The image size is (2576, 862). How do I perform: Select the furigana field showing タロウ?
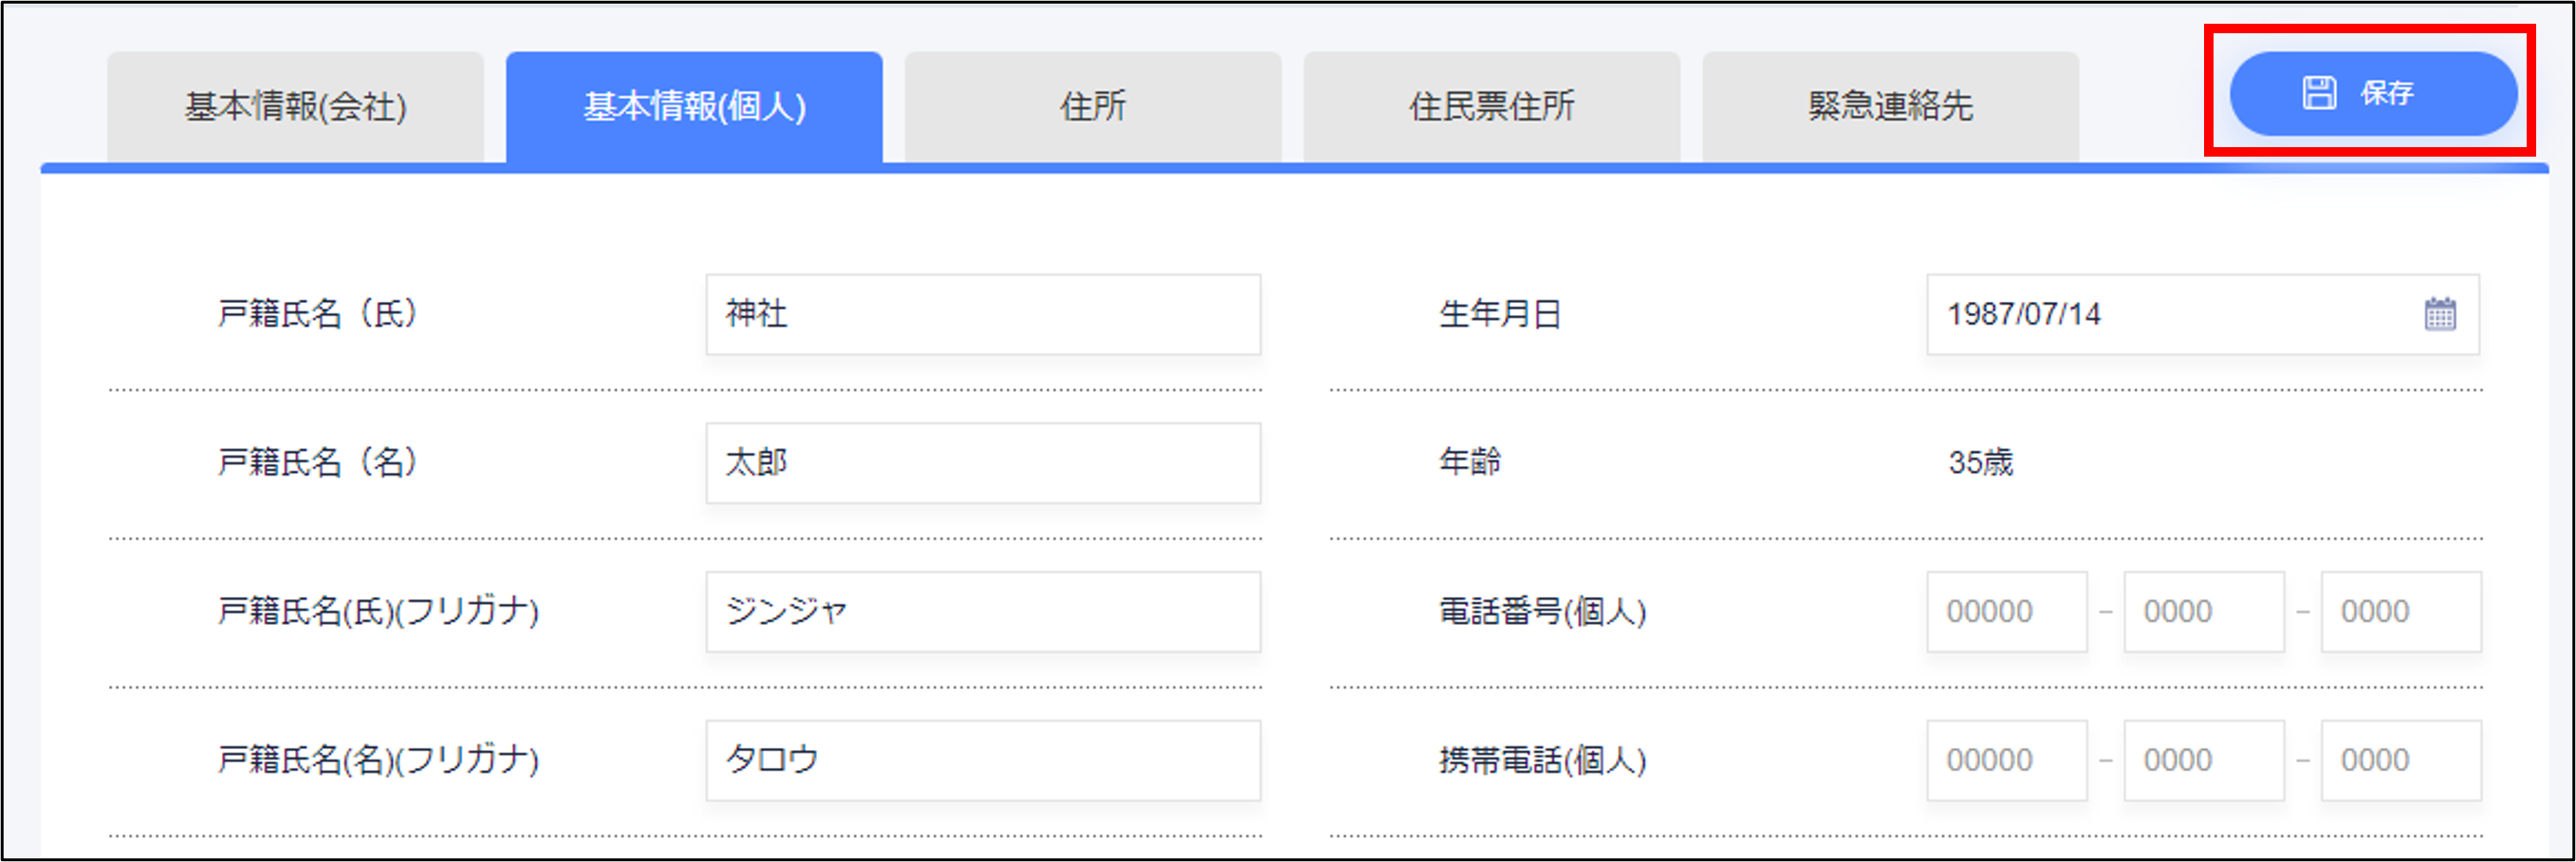point(982,760)
